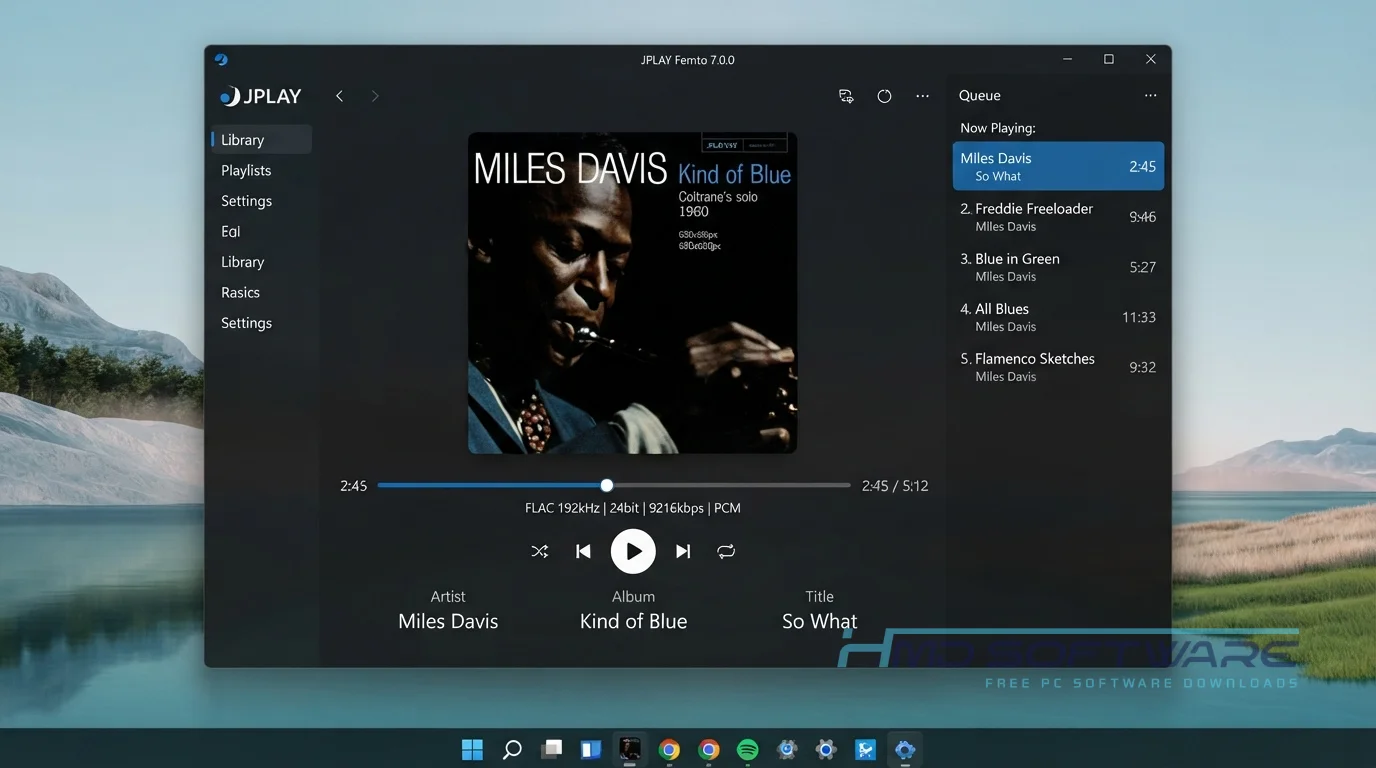Click the 2:45 / 5:12 time display

coord(895,486)
